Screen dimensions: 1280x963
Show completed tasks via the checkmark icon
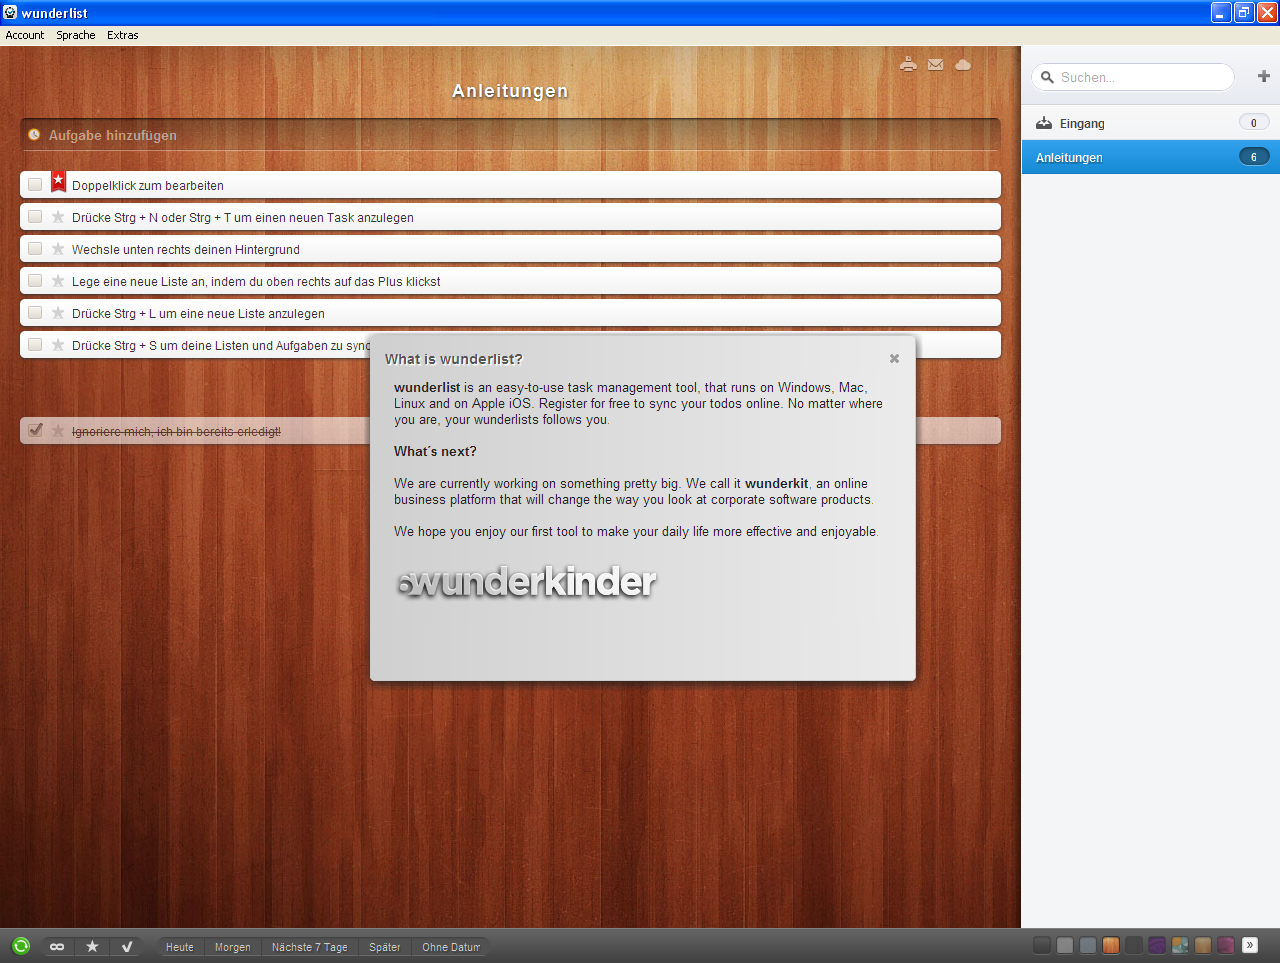point(126,946)
